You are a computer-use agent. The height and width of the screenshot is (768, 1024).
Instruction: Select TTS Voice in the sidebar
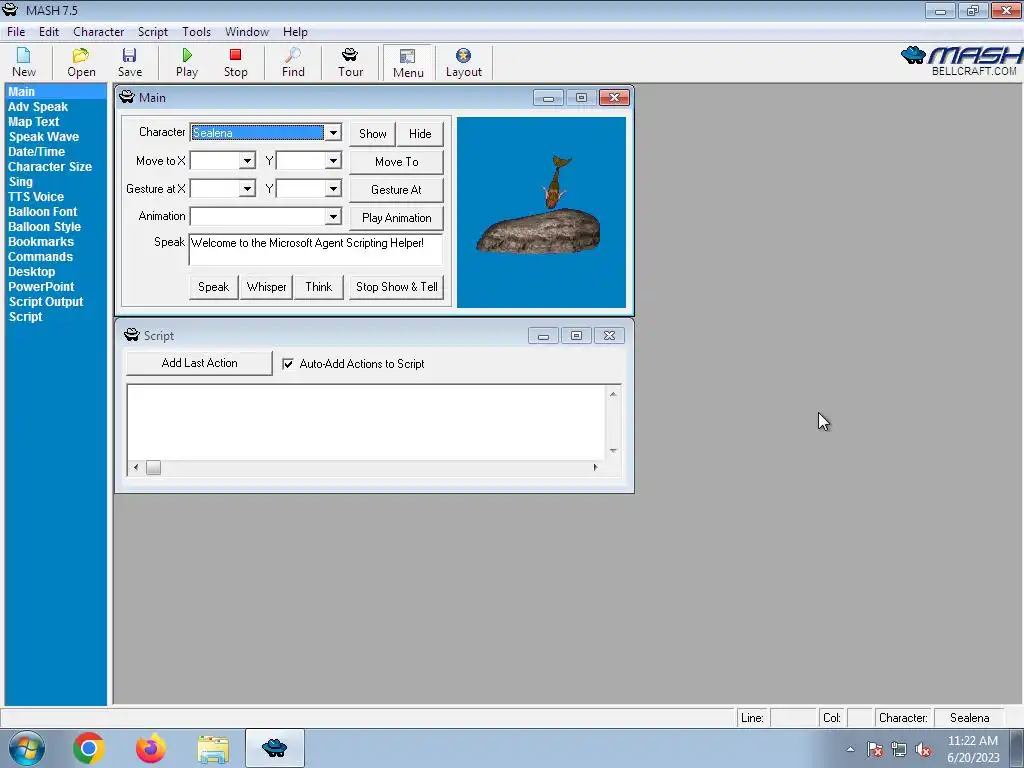point(36,197)
